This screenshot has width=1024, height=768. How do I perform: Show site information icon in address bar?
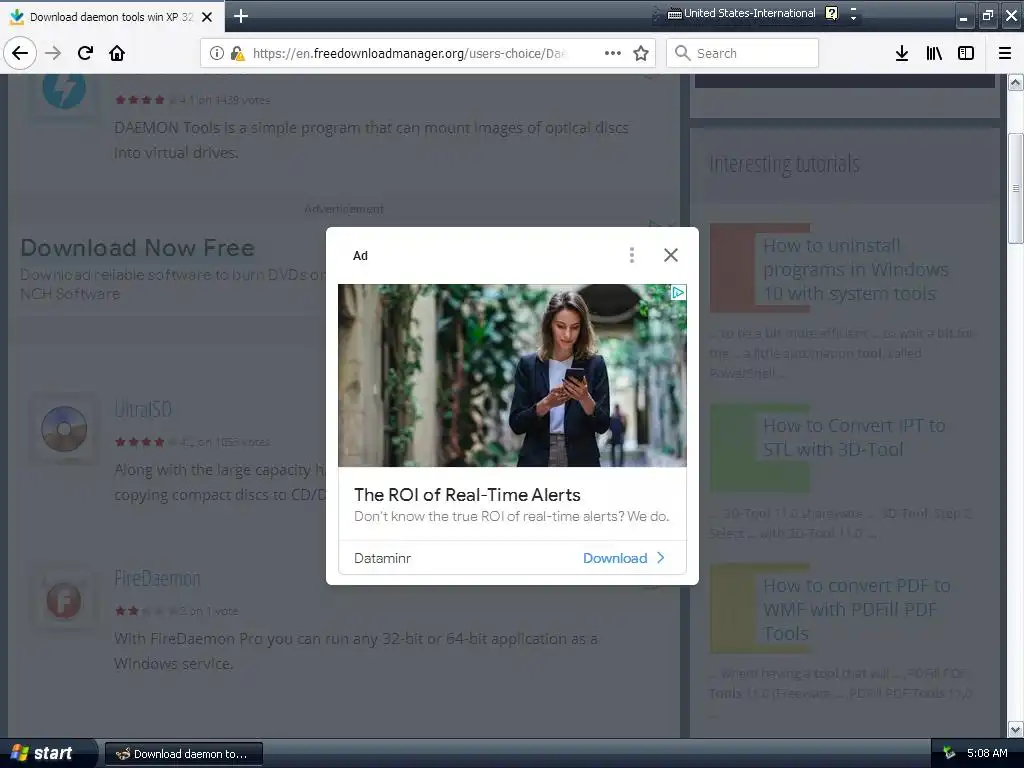[217, 53]
